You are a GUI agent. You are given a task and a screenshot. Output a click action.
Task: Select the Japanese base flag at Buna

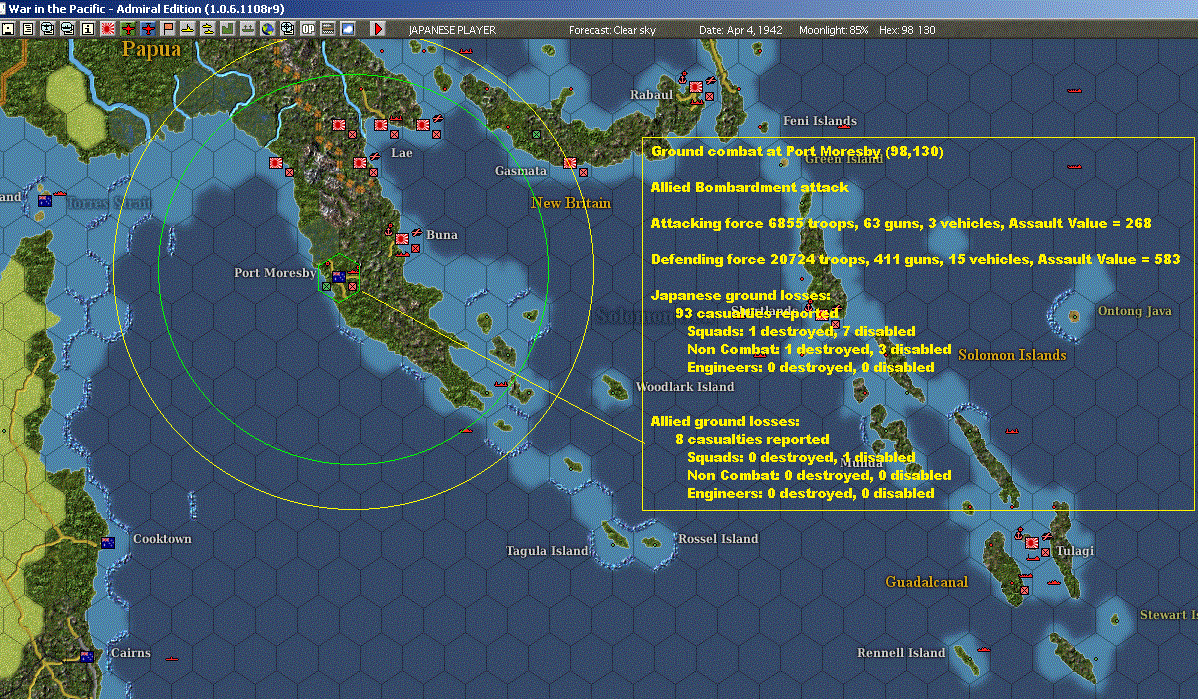pyautogui.click(x=402, y=239)
